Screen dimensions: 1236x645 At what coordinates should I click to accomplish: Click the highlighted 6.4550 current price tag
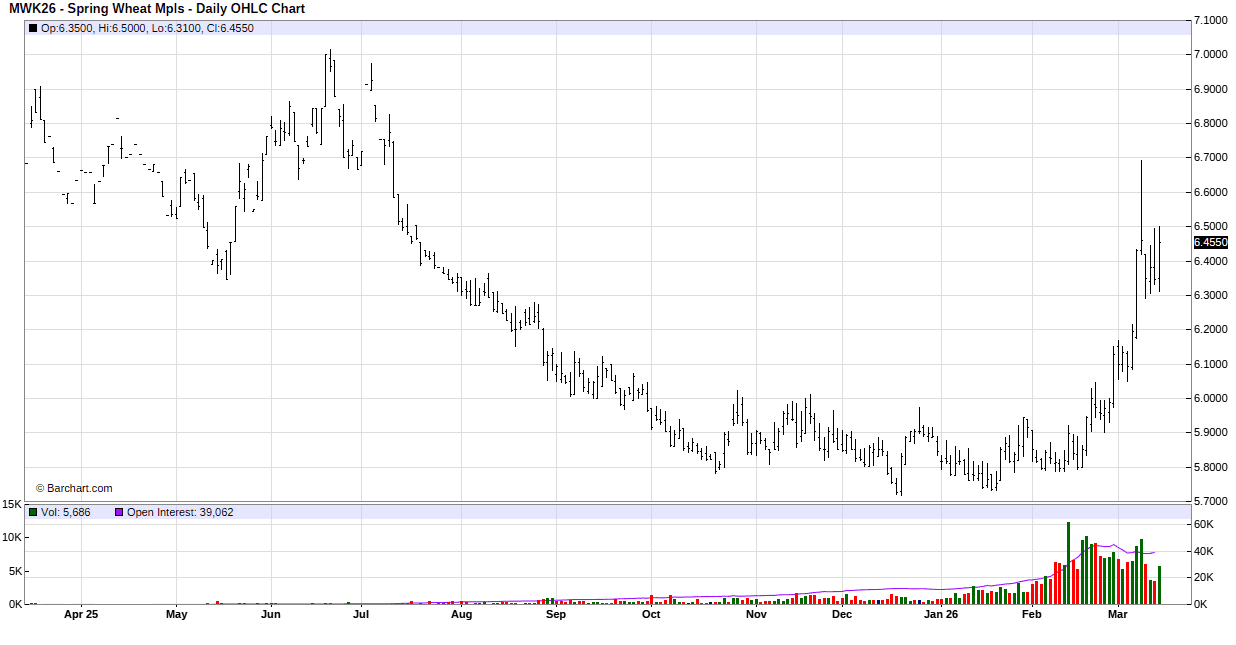pyautogui.click(x=1210, y=242)
